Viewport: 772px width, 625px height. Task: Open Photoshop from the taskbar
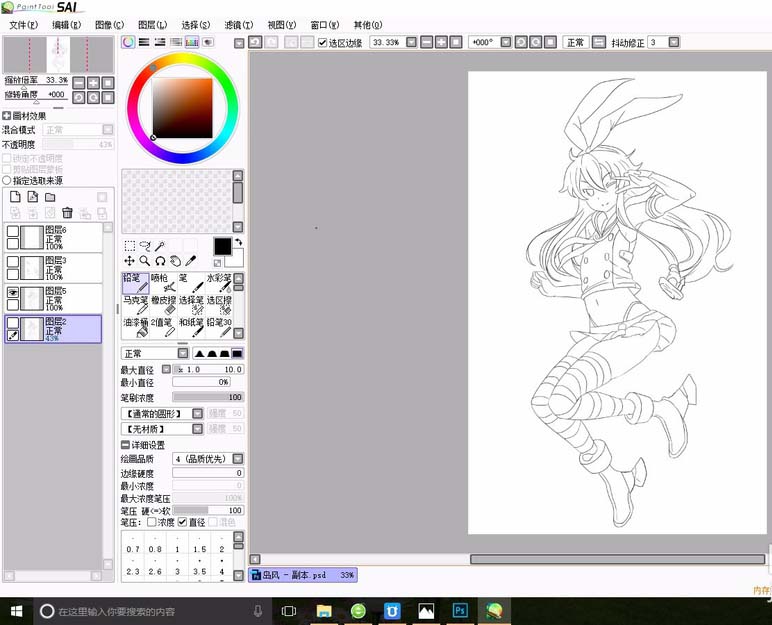(x=460, y=611)
